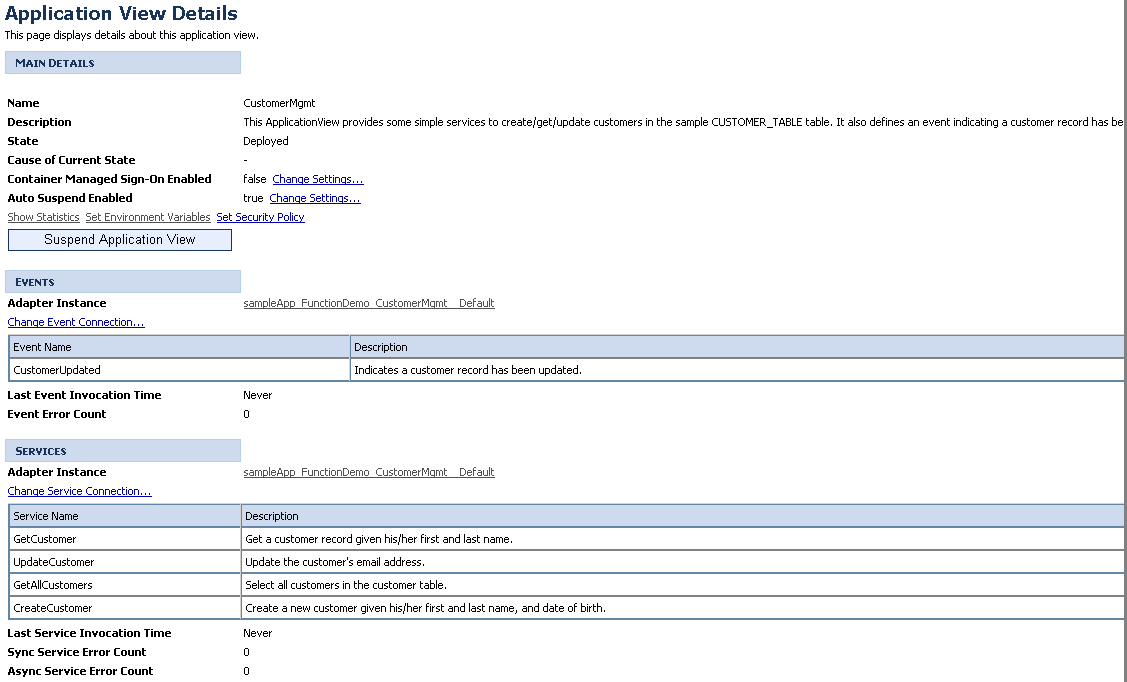This screenshot has height=682, width=1127.
Task: Select the GetCustomer service row
Action: tap(566, 539)
